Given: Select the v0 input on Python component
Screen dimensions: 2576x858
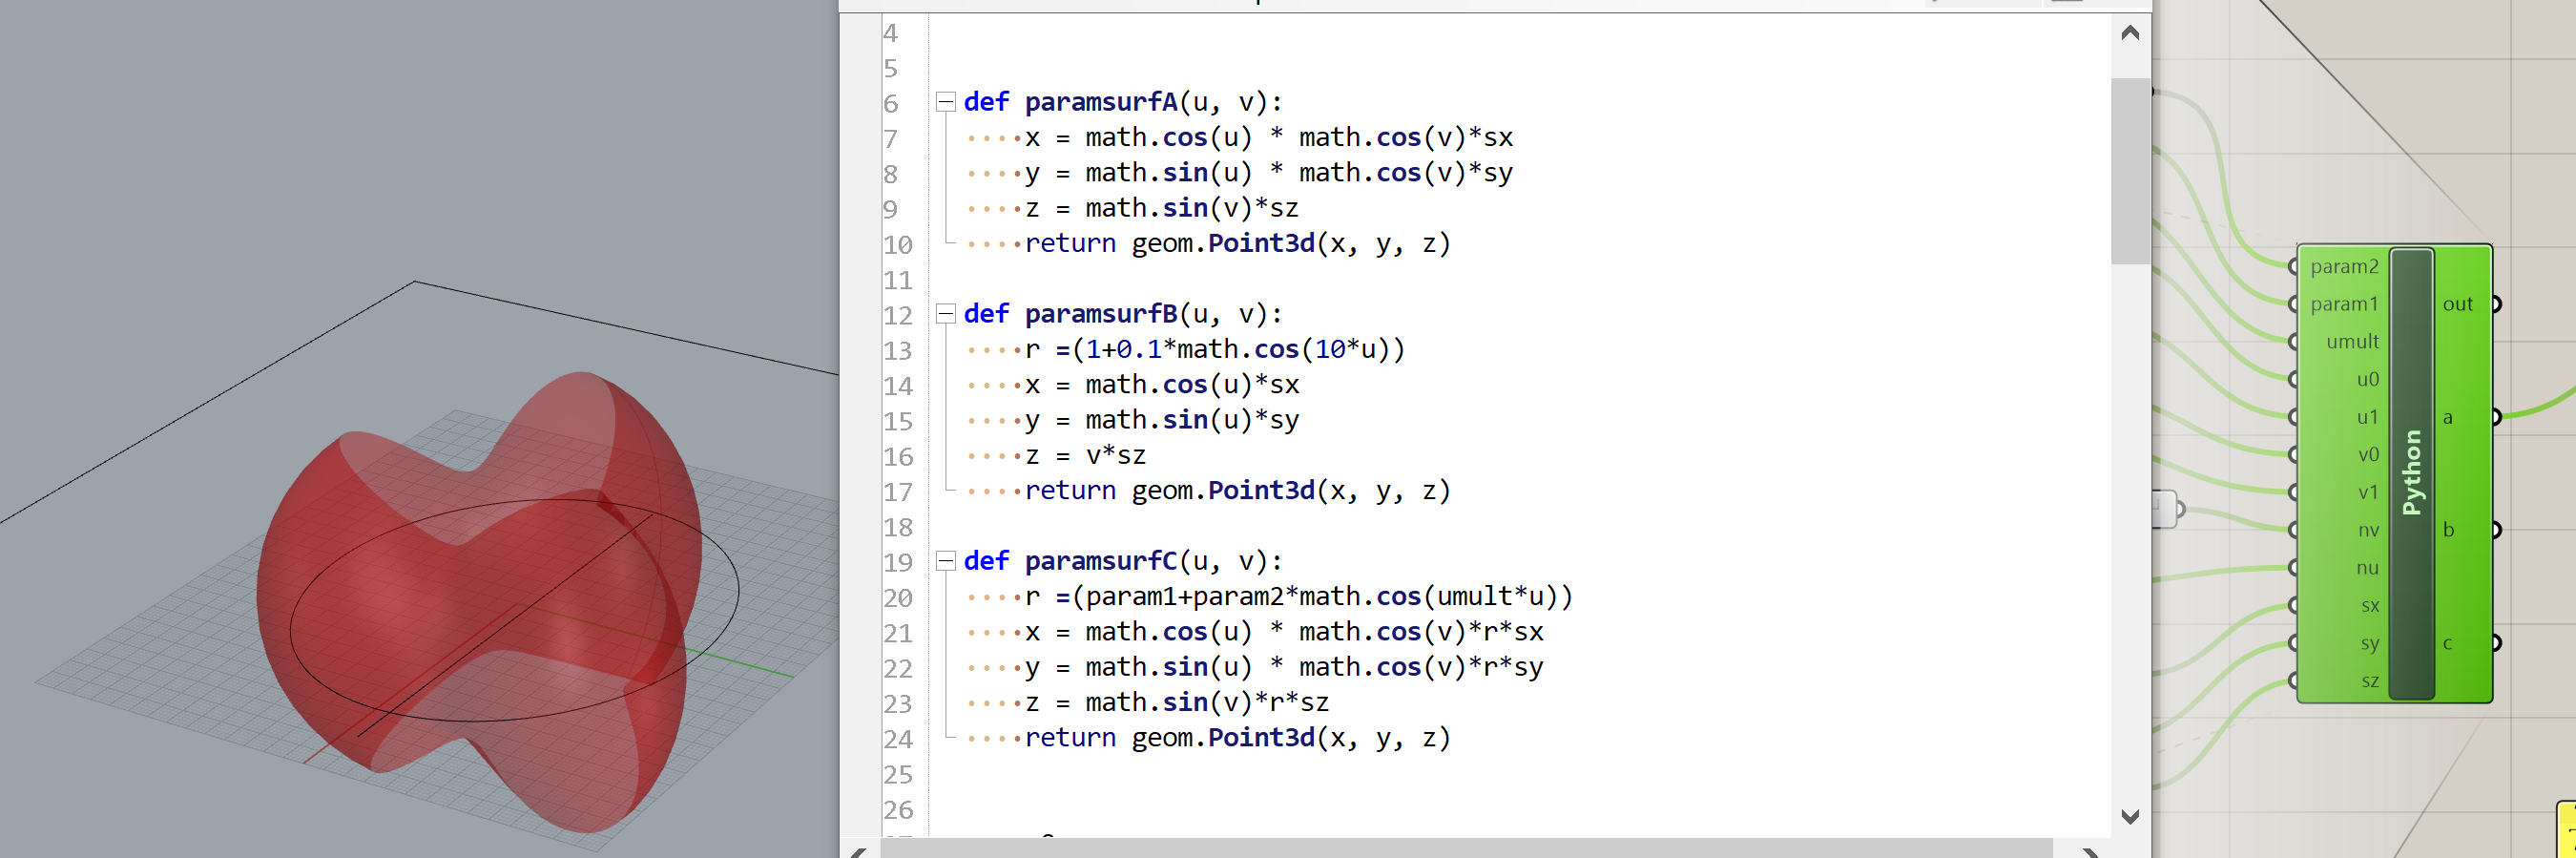Looking at the screenshot, I should (x=2367, y=455).
